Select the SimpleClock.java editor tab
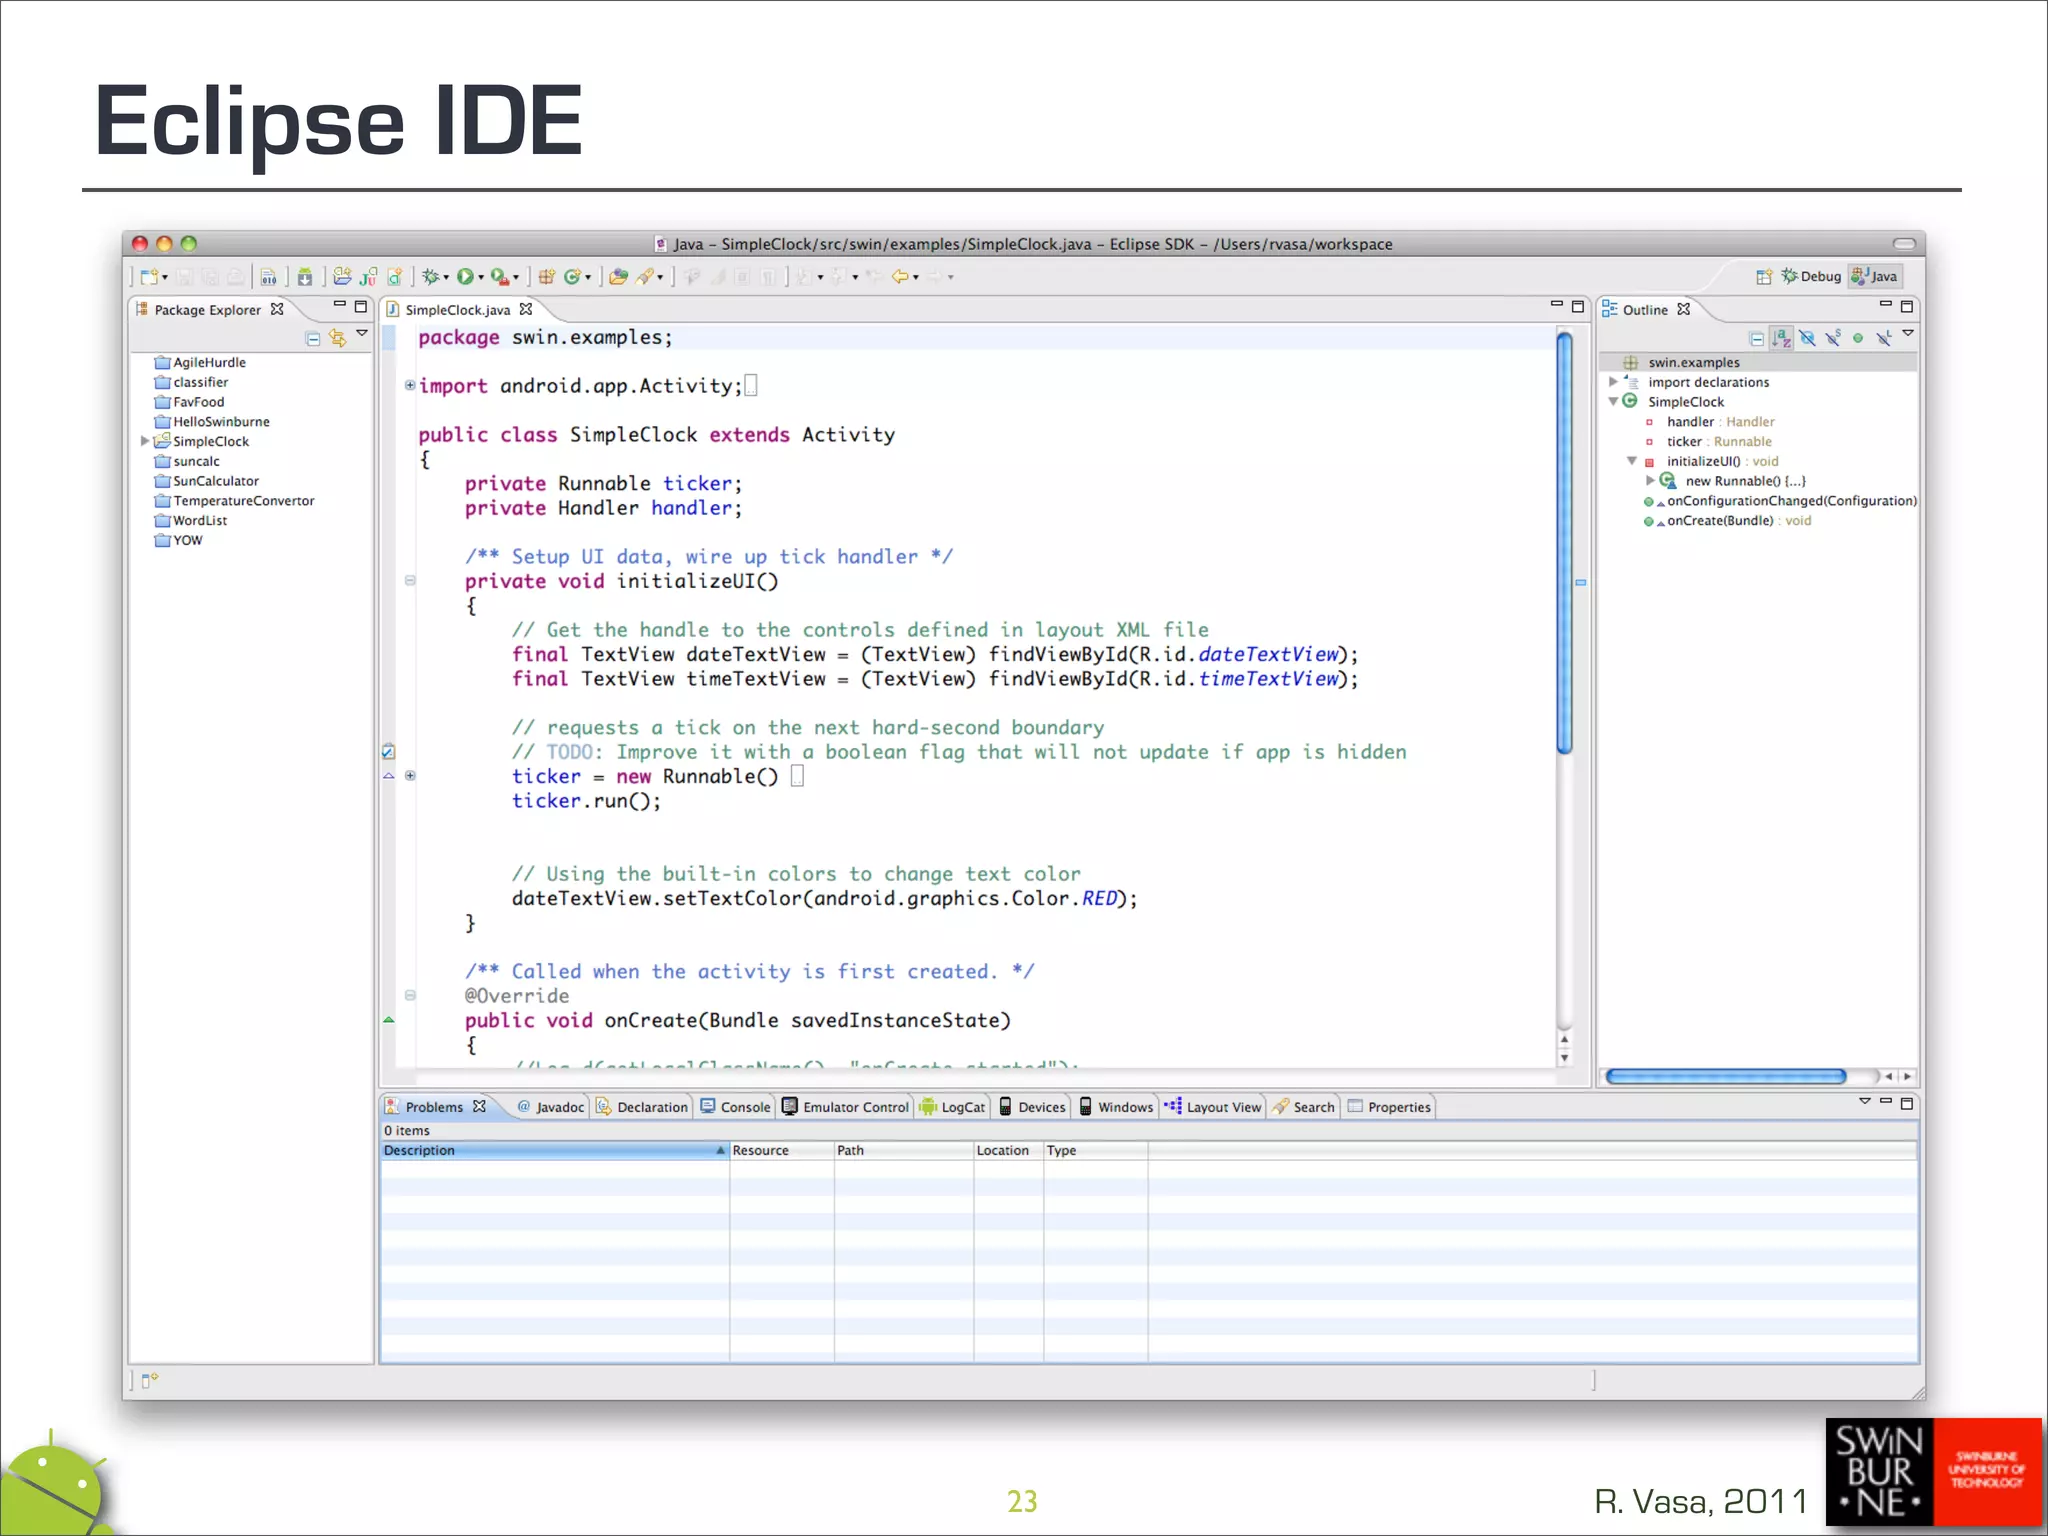The height and width of the screenshot is (1536, 2048). (458, 310)
